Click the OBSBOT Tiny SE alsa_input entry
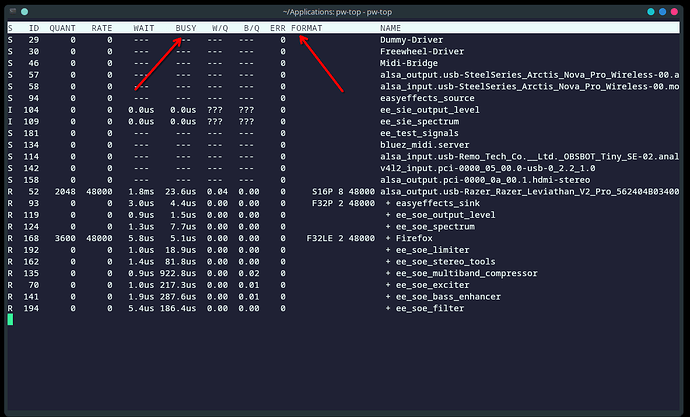The height and width of the screenshot is (417, 690). 529,157
